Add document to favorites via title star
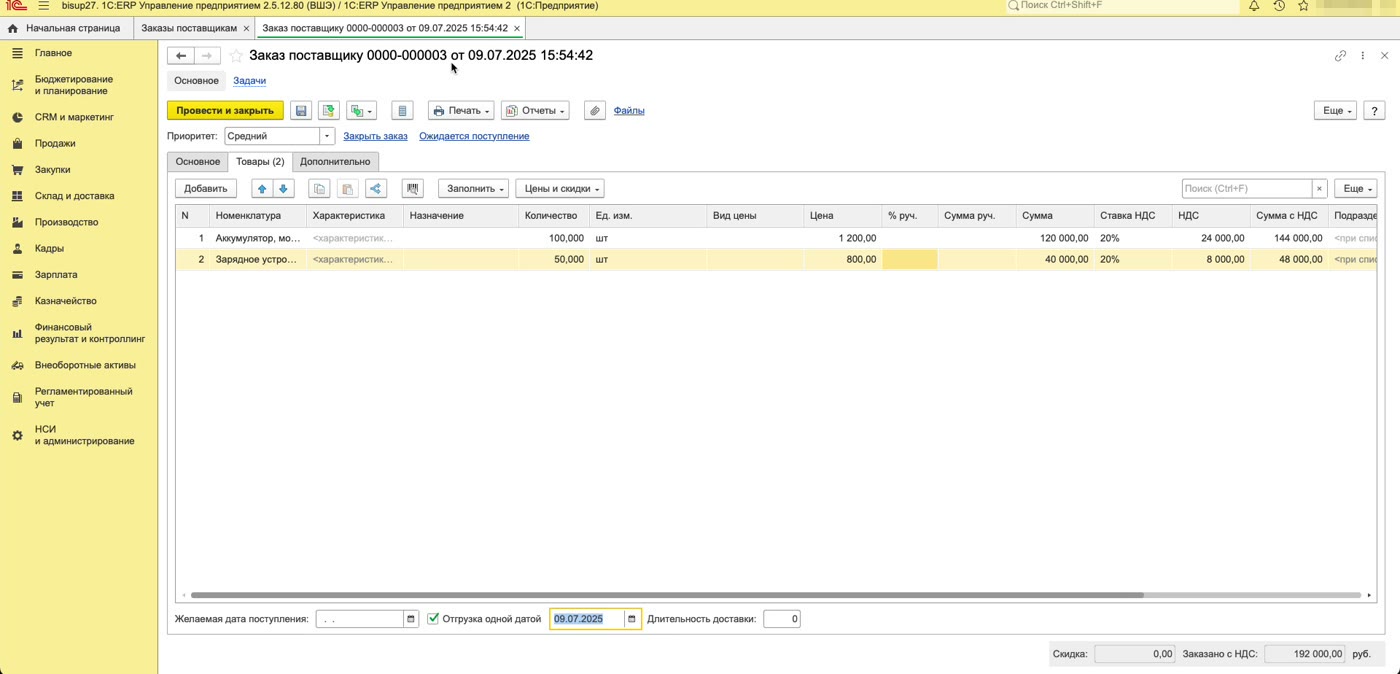 click(236, 56)
